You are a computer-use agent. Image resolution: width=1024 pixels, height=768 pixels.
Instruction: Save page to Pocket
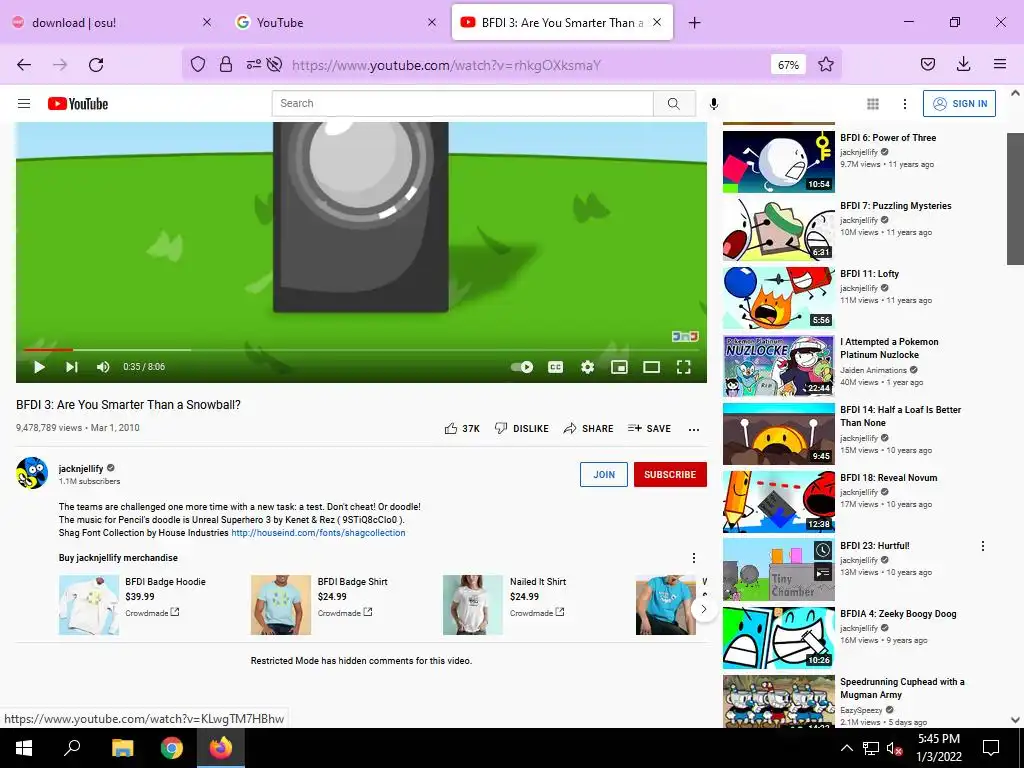928,64
